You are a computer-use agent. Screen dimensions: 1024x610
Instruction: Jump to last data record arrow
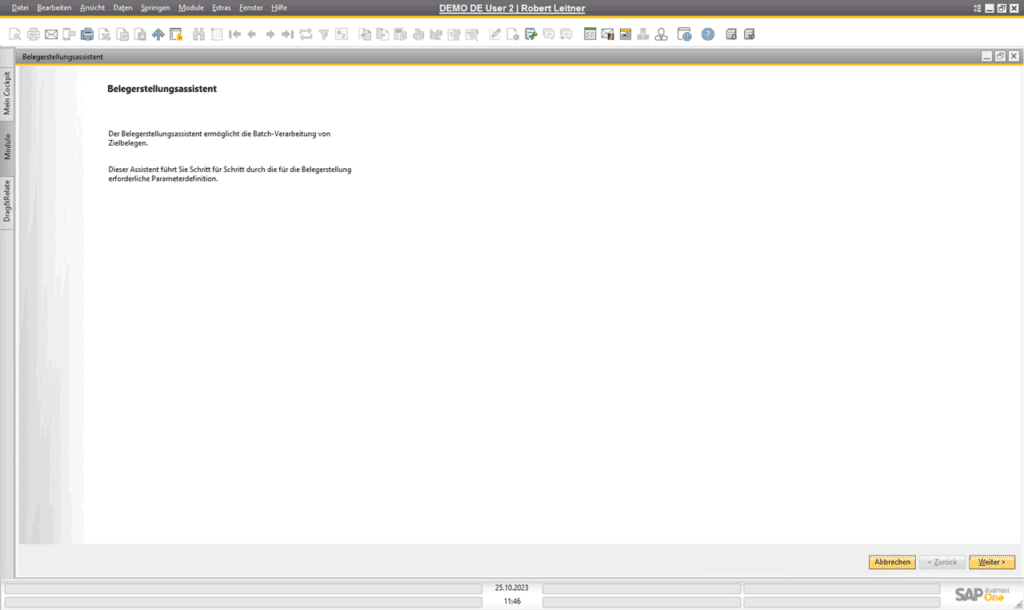[x=287, y=35]
